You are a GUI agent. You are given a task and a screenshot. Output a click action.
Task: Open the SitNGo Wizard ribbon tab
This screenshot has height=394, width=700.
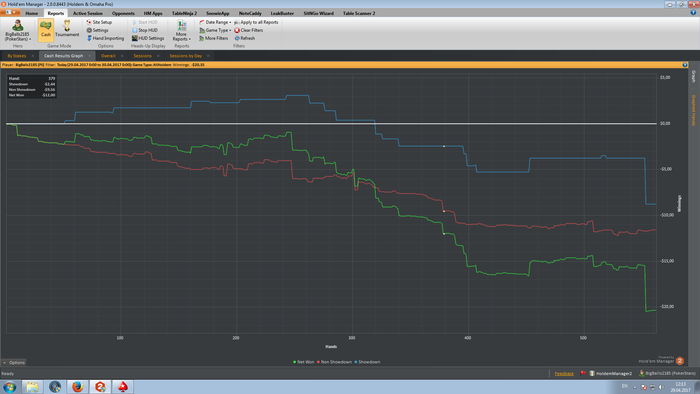coord(318,13)
